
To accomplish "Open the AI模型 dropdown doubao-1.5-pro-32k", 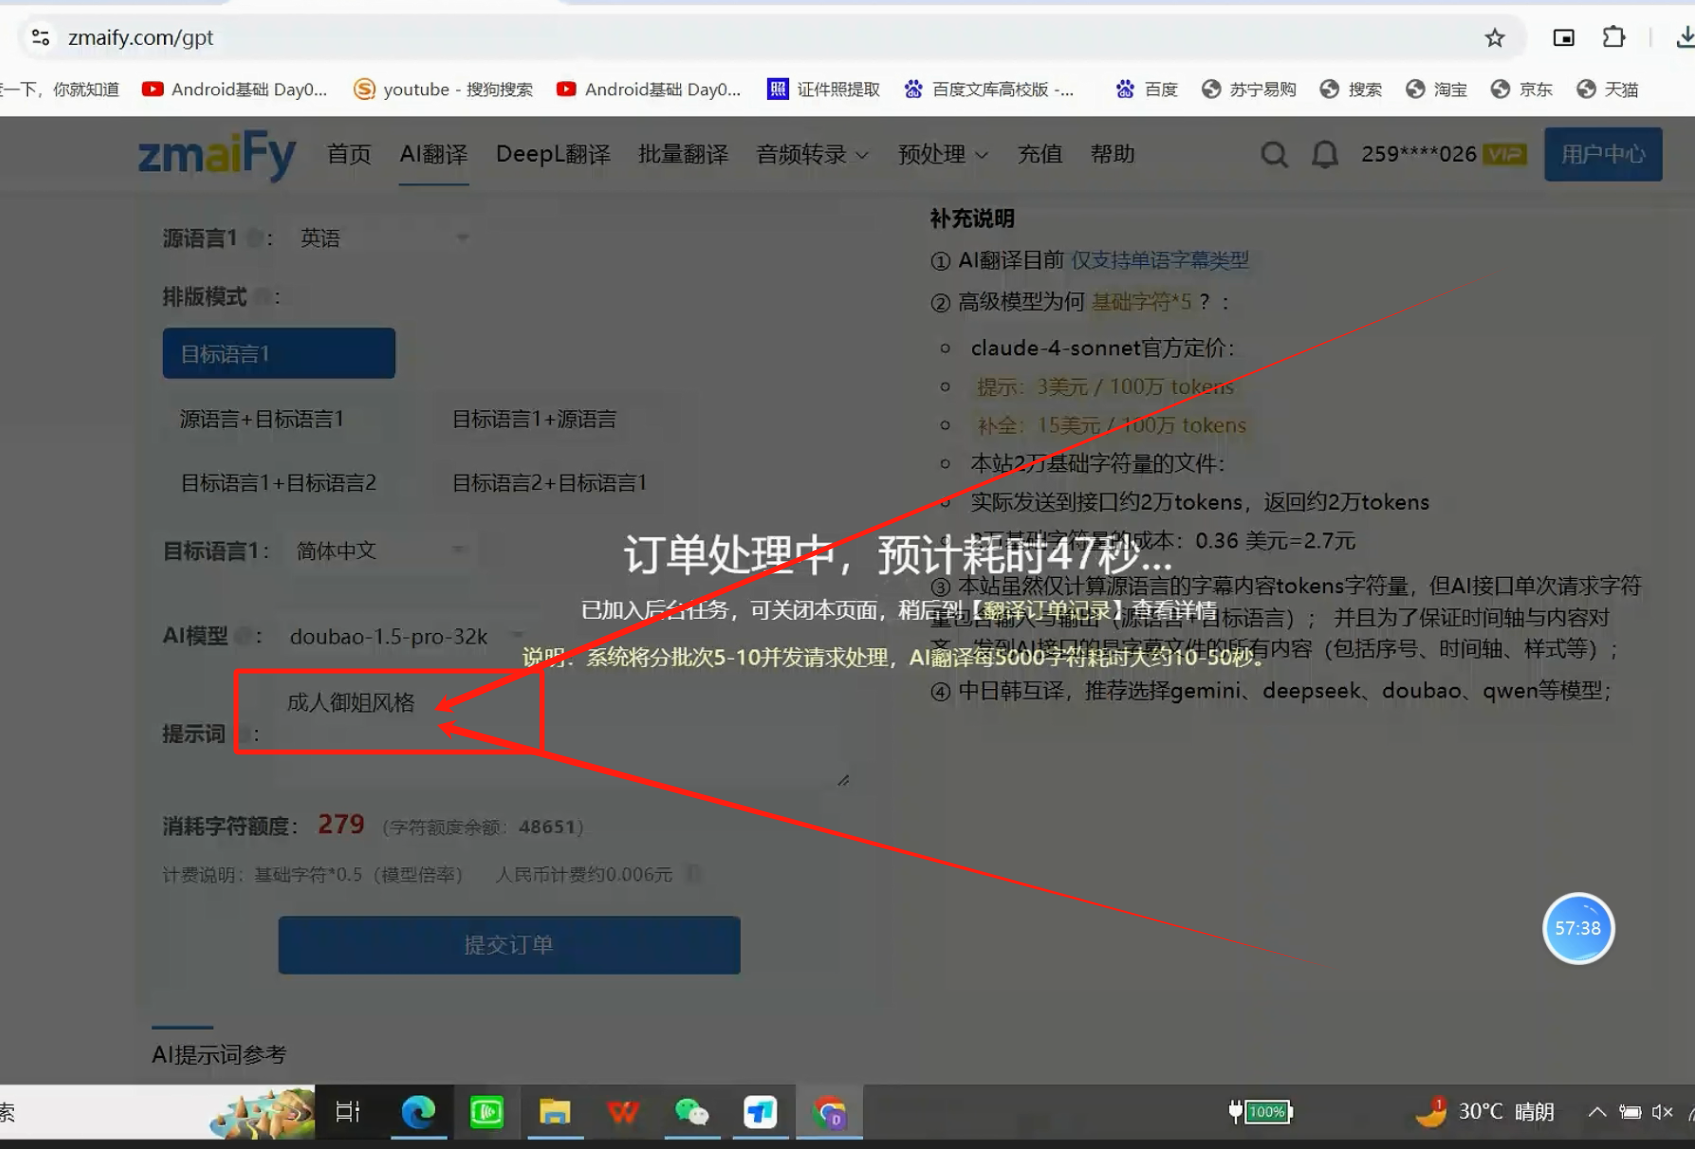I will (405, 636).
